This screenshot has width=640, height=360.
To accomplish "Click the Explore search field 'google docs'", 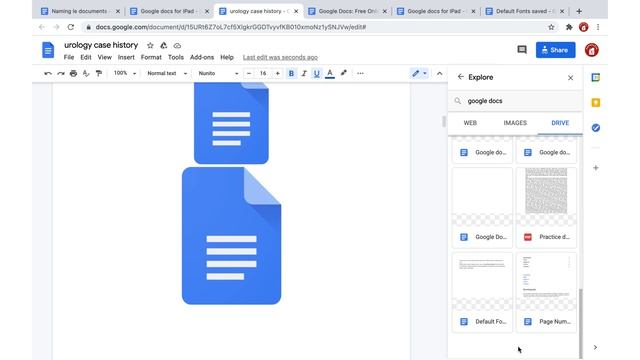I will (515, 101).
